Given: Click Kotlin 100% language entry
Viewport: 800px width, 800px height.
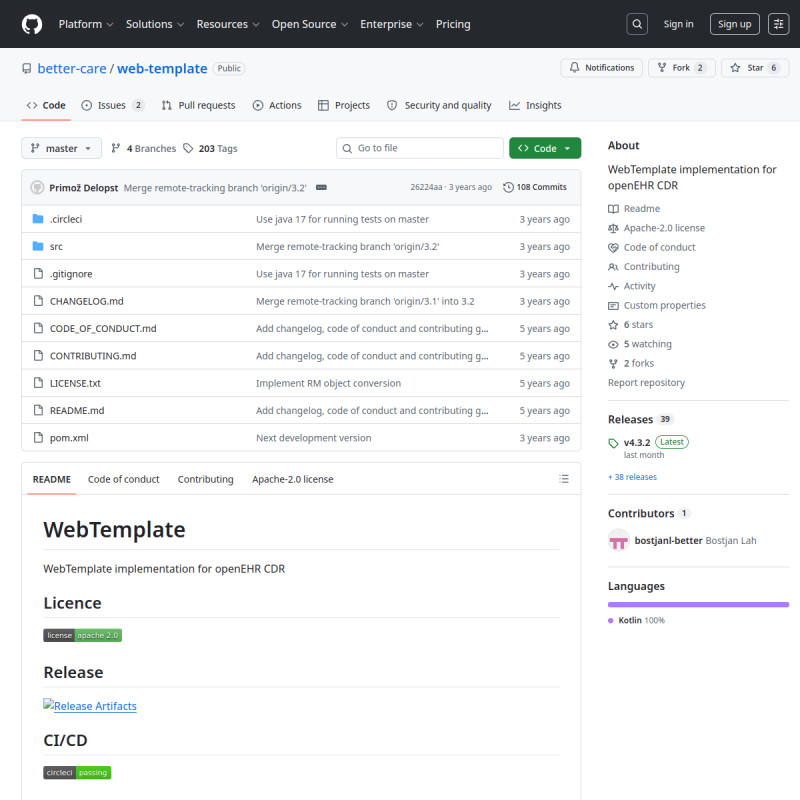Looking at the screenshot, I should [637, 620].
